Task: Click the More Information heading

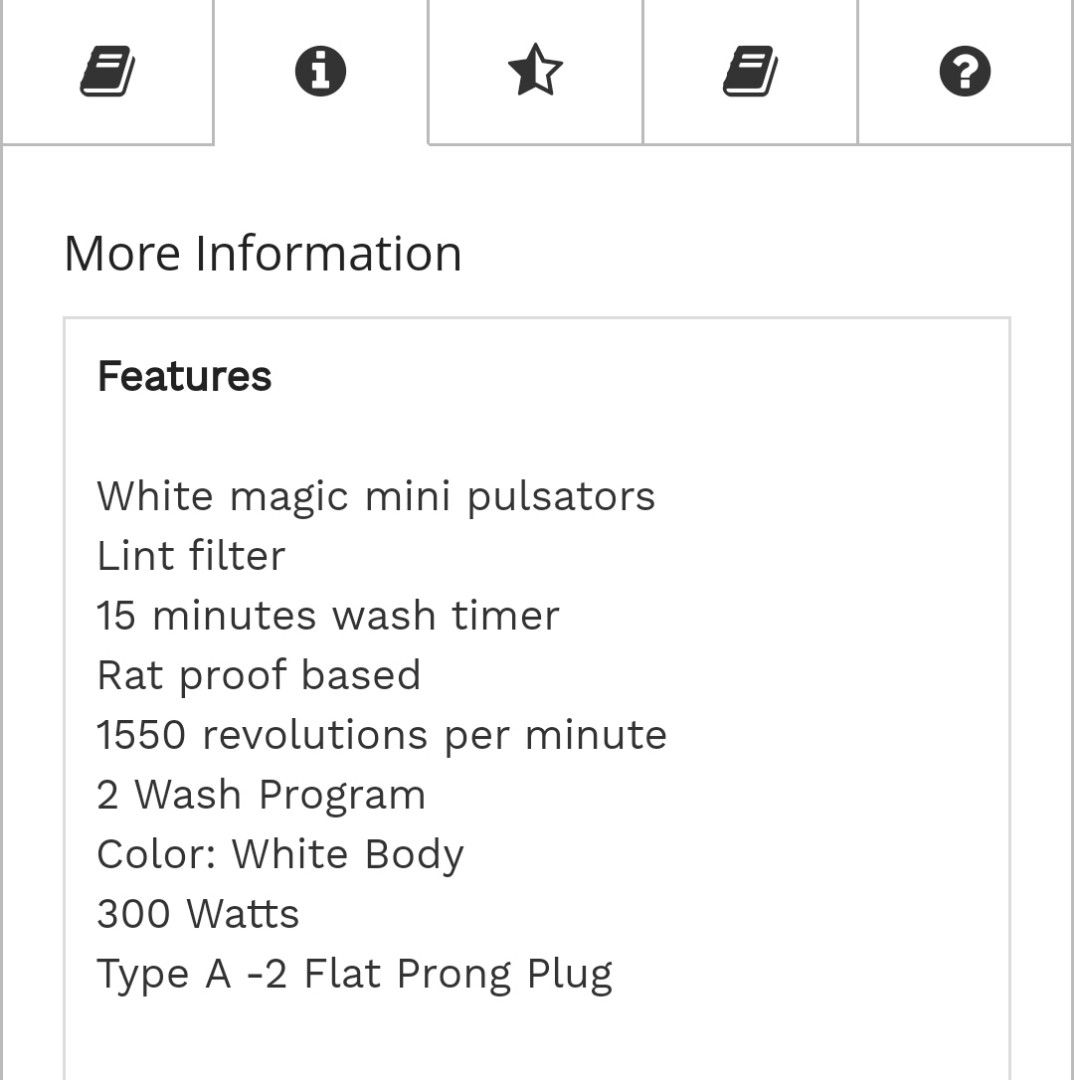Action: [262, 253]
